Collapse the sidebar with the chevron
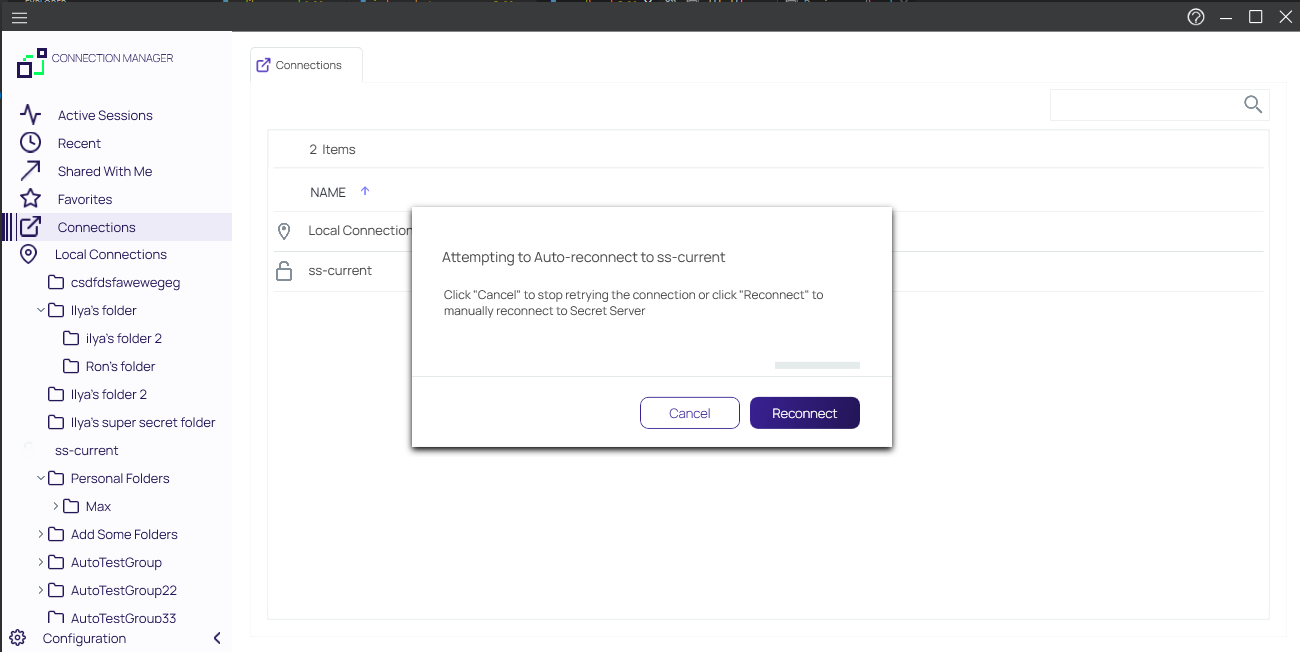 point(217,638)
